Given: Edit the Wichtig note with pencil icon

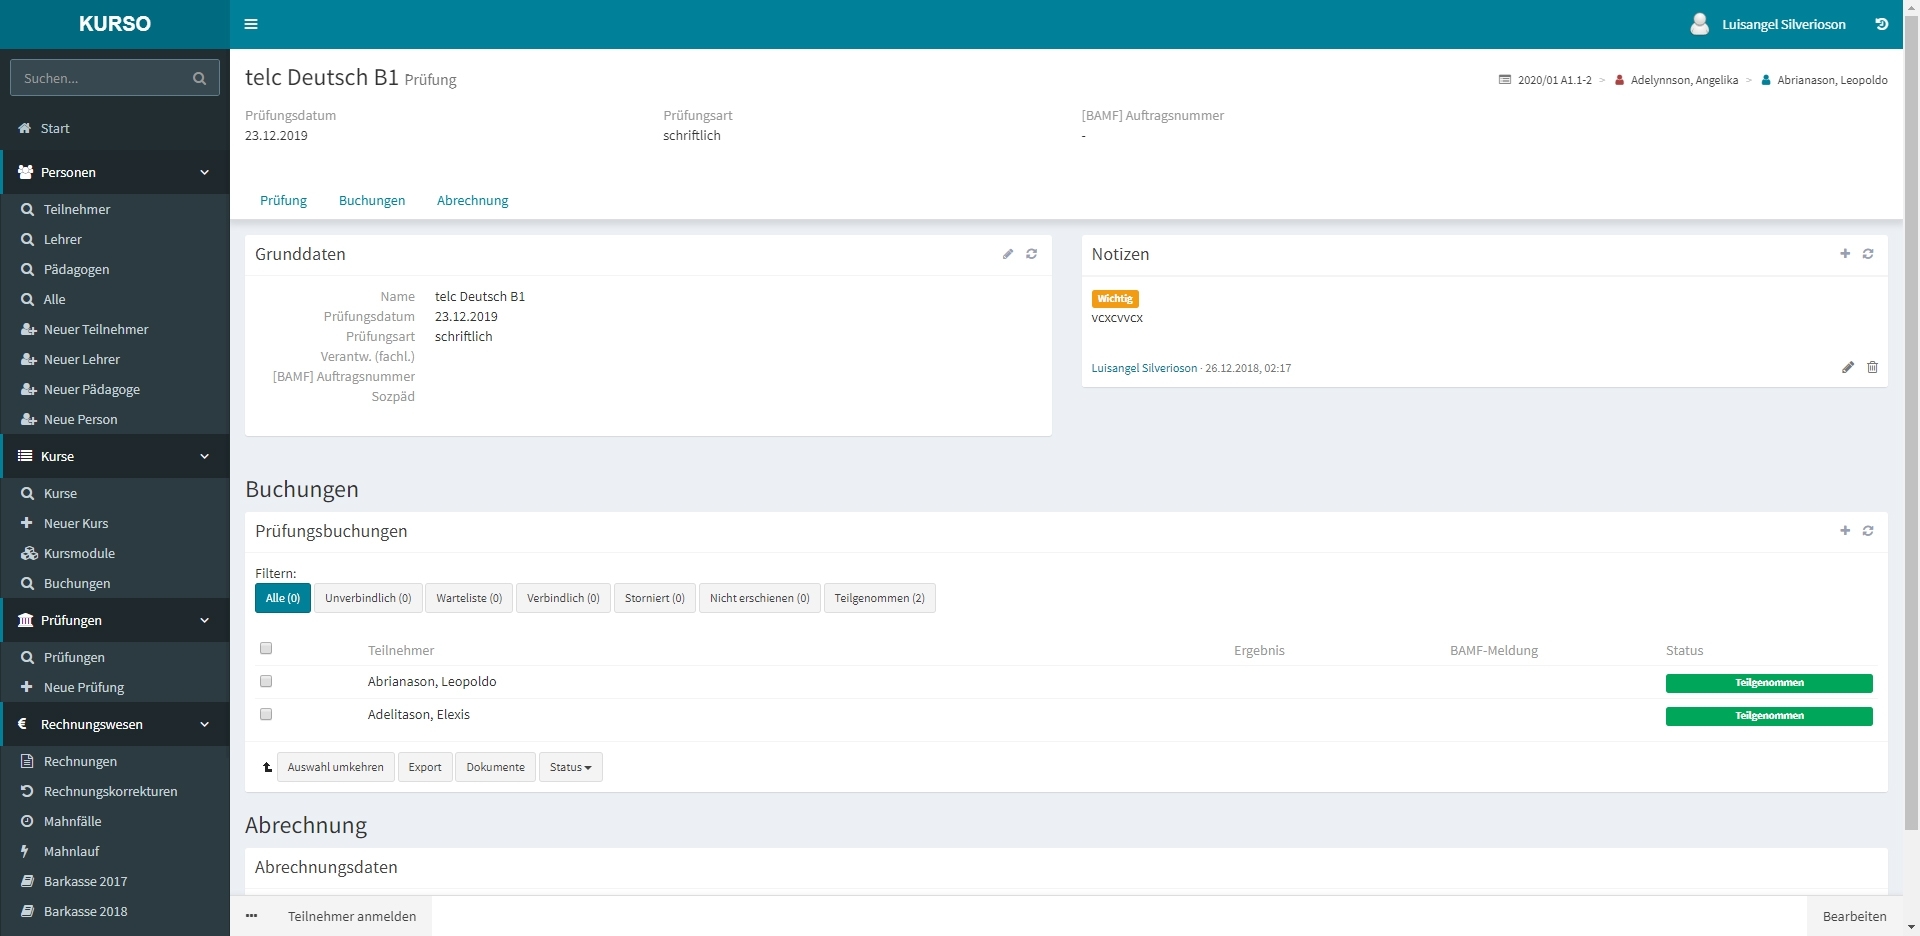Looking at the screenshot, I should 1848,367.
